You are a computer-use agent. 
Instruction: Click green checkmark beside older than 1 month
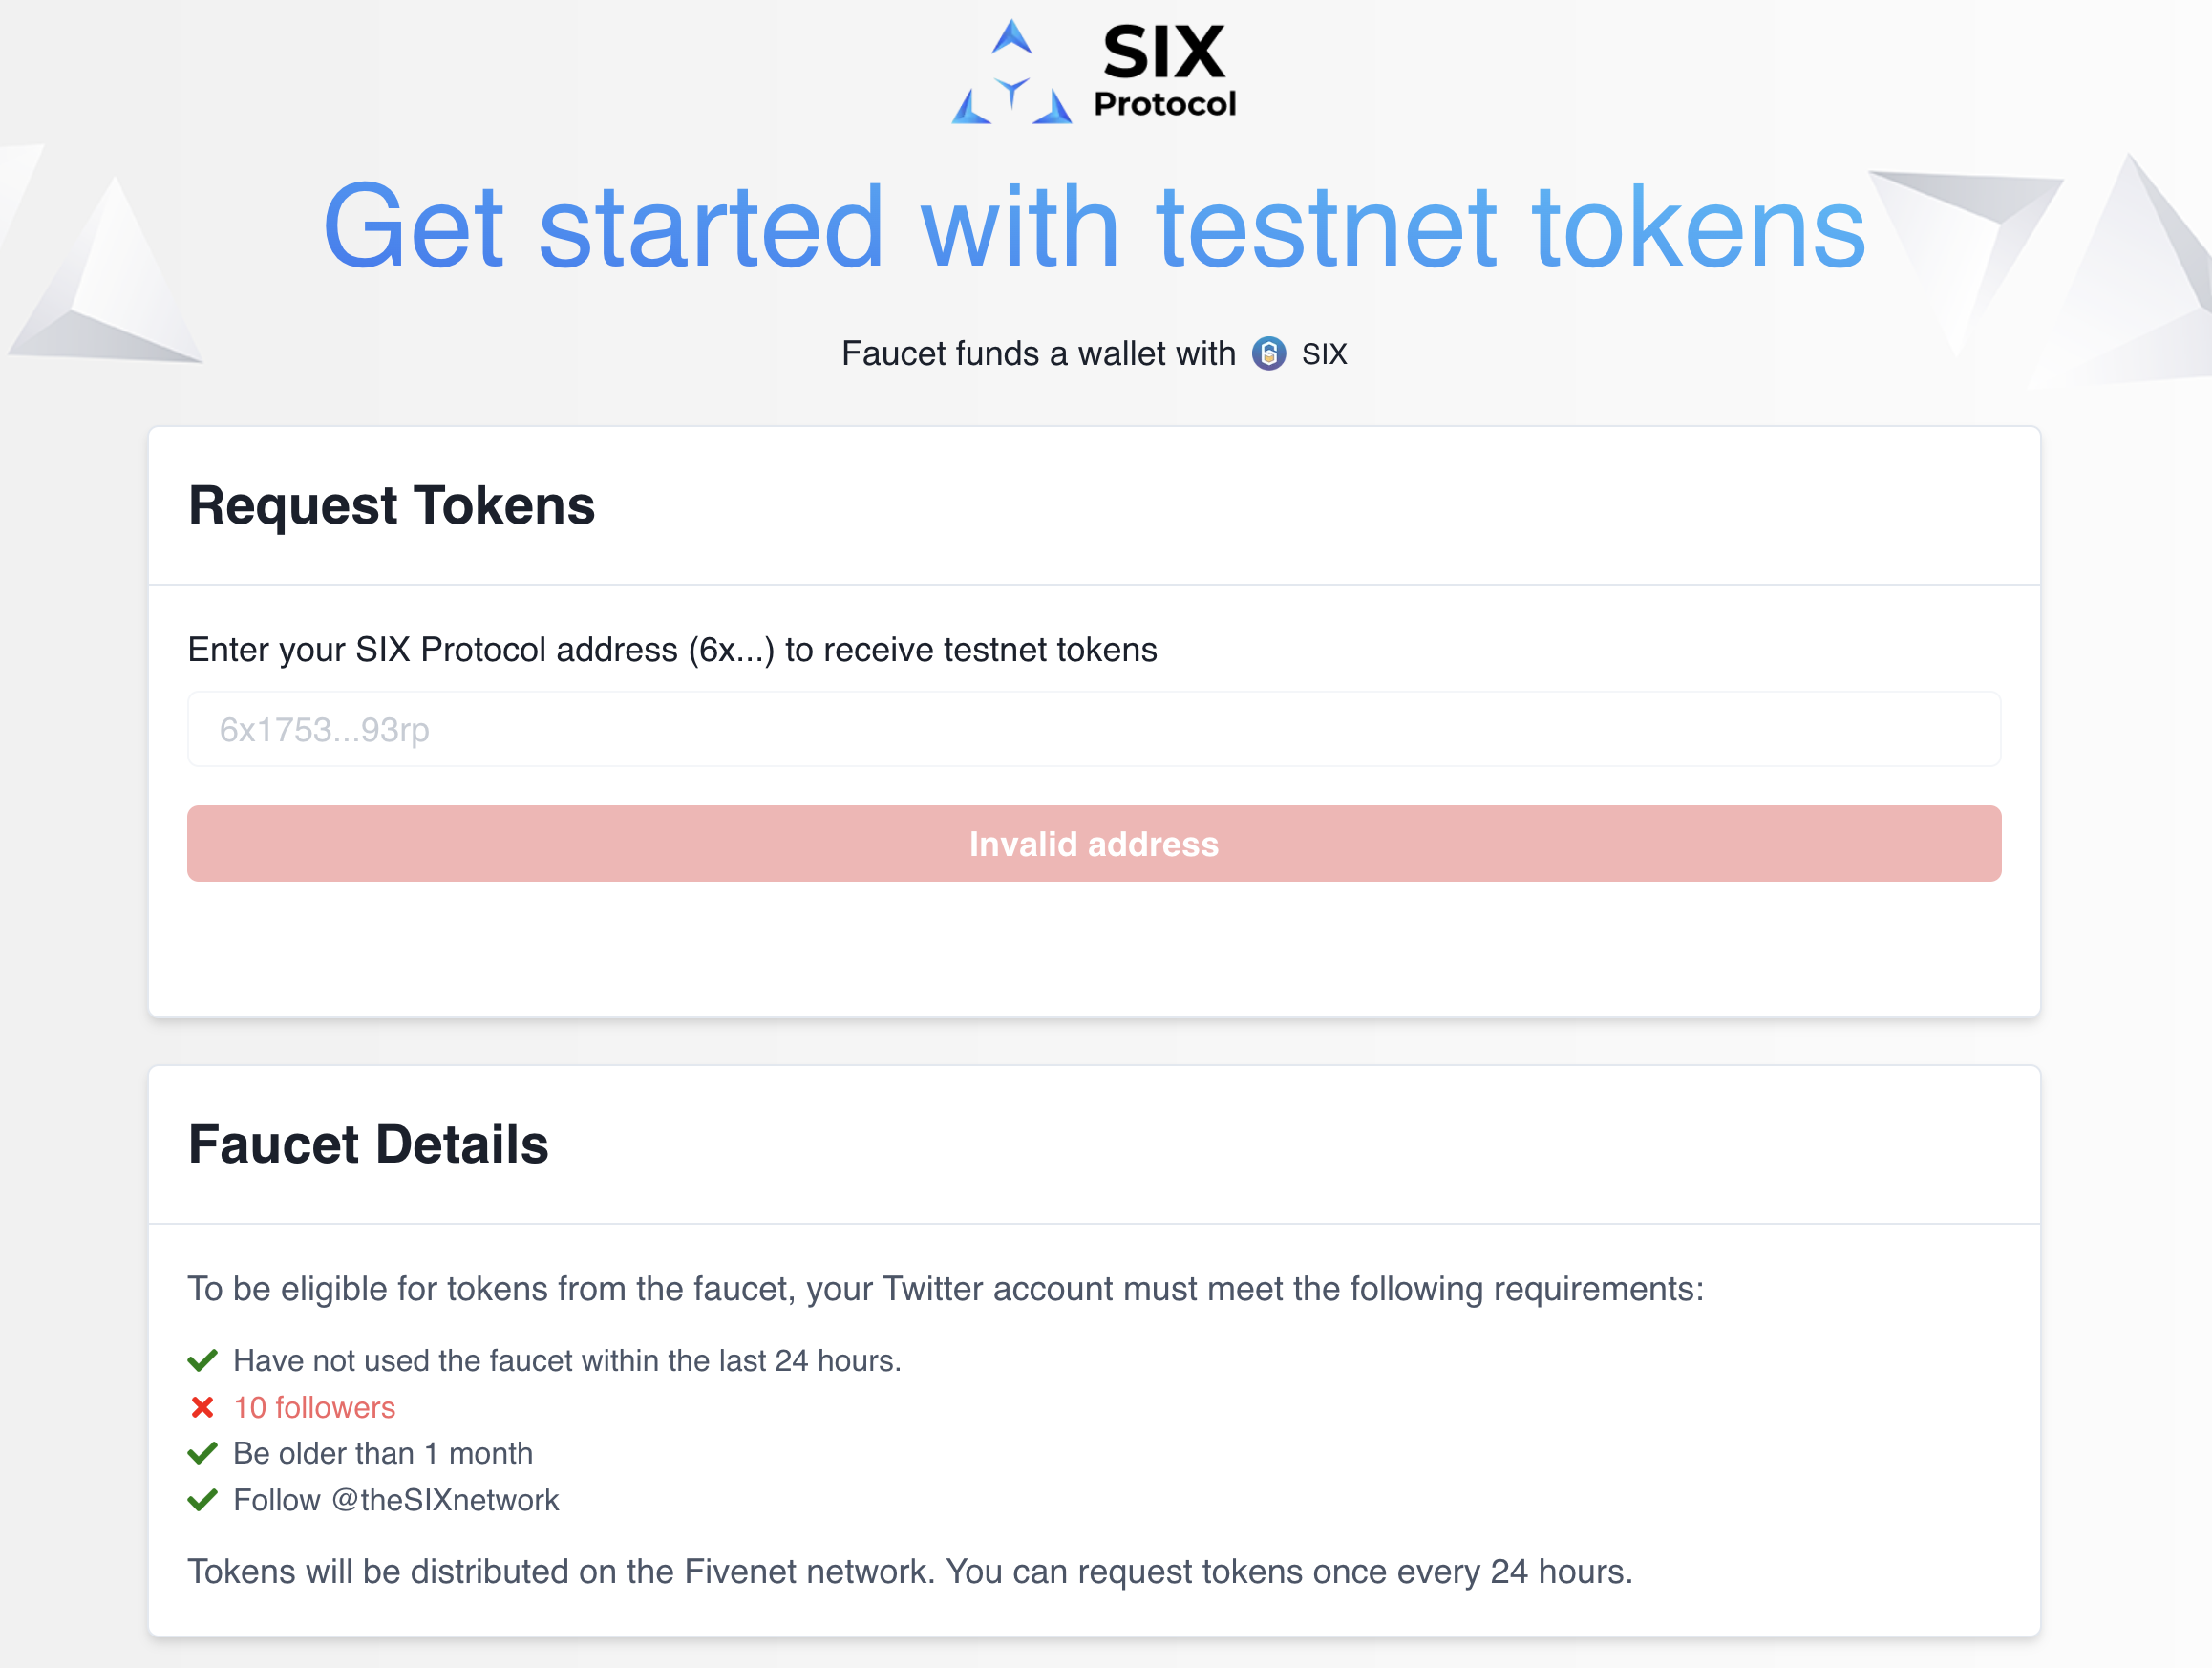tap(202, 1453)
